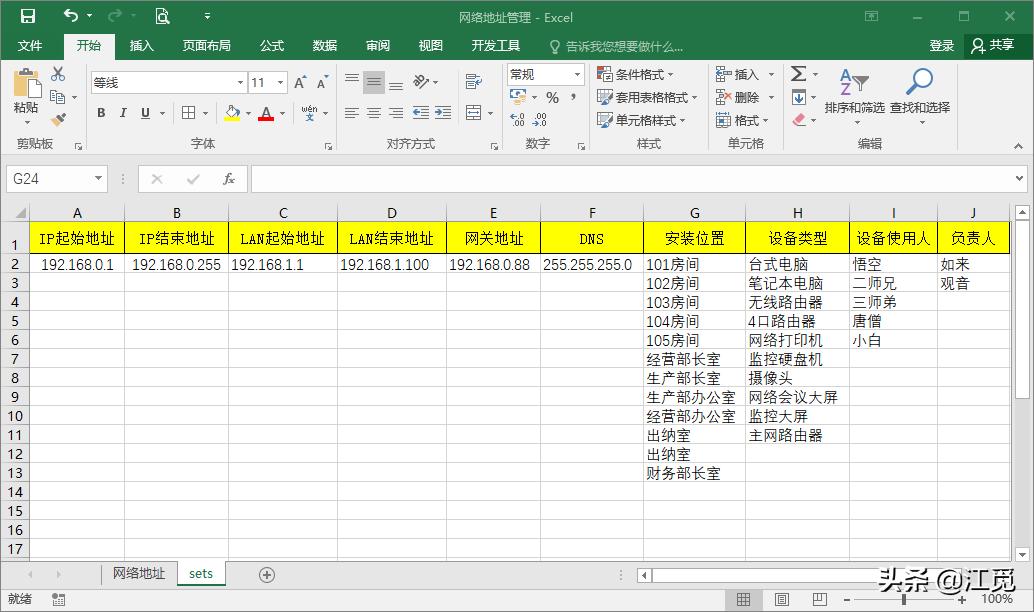This screenshot has height=612, width=1034.
Task: Open the number format 常规 dropdown
Action: coord(577,75)
